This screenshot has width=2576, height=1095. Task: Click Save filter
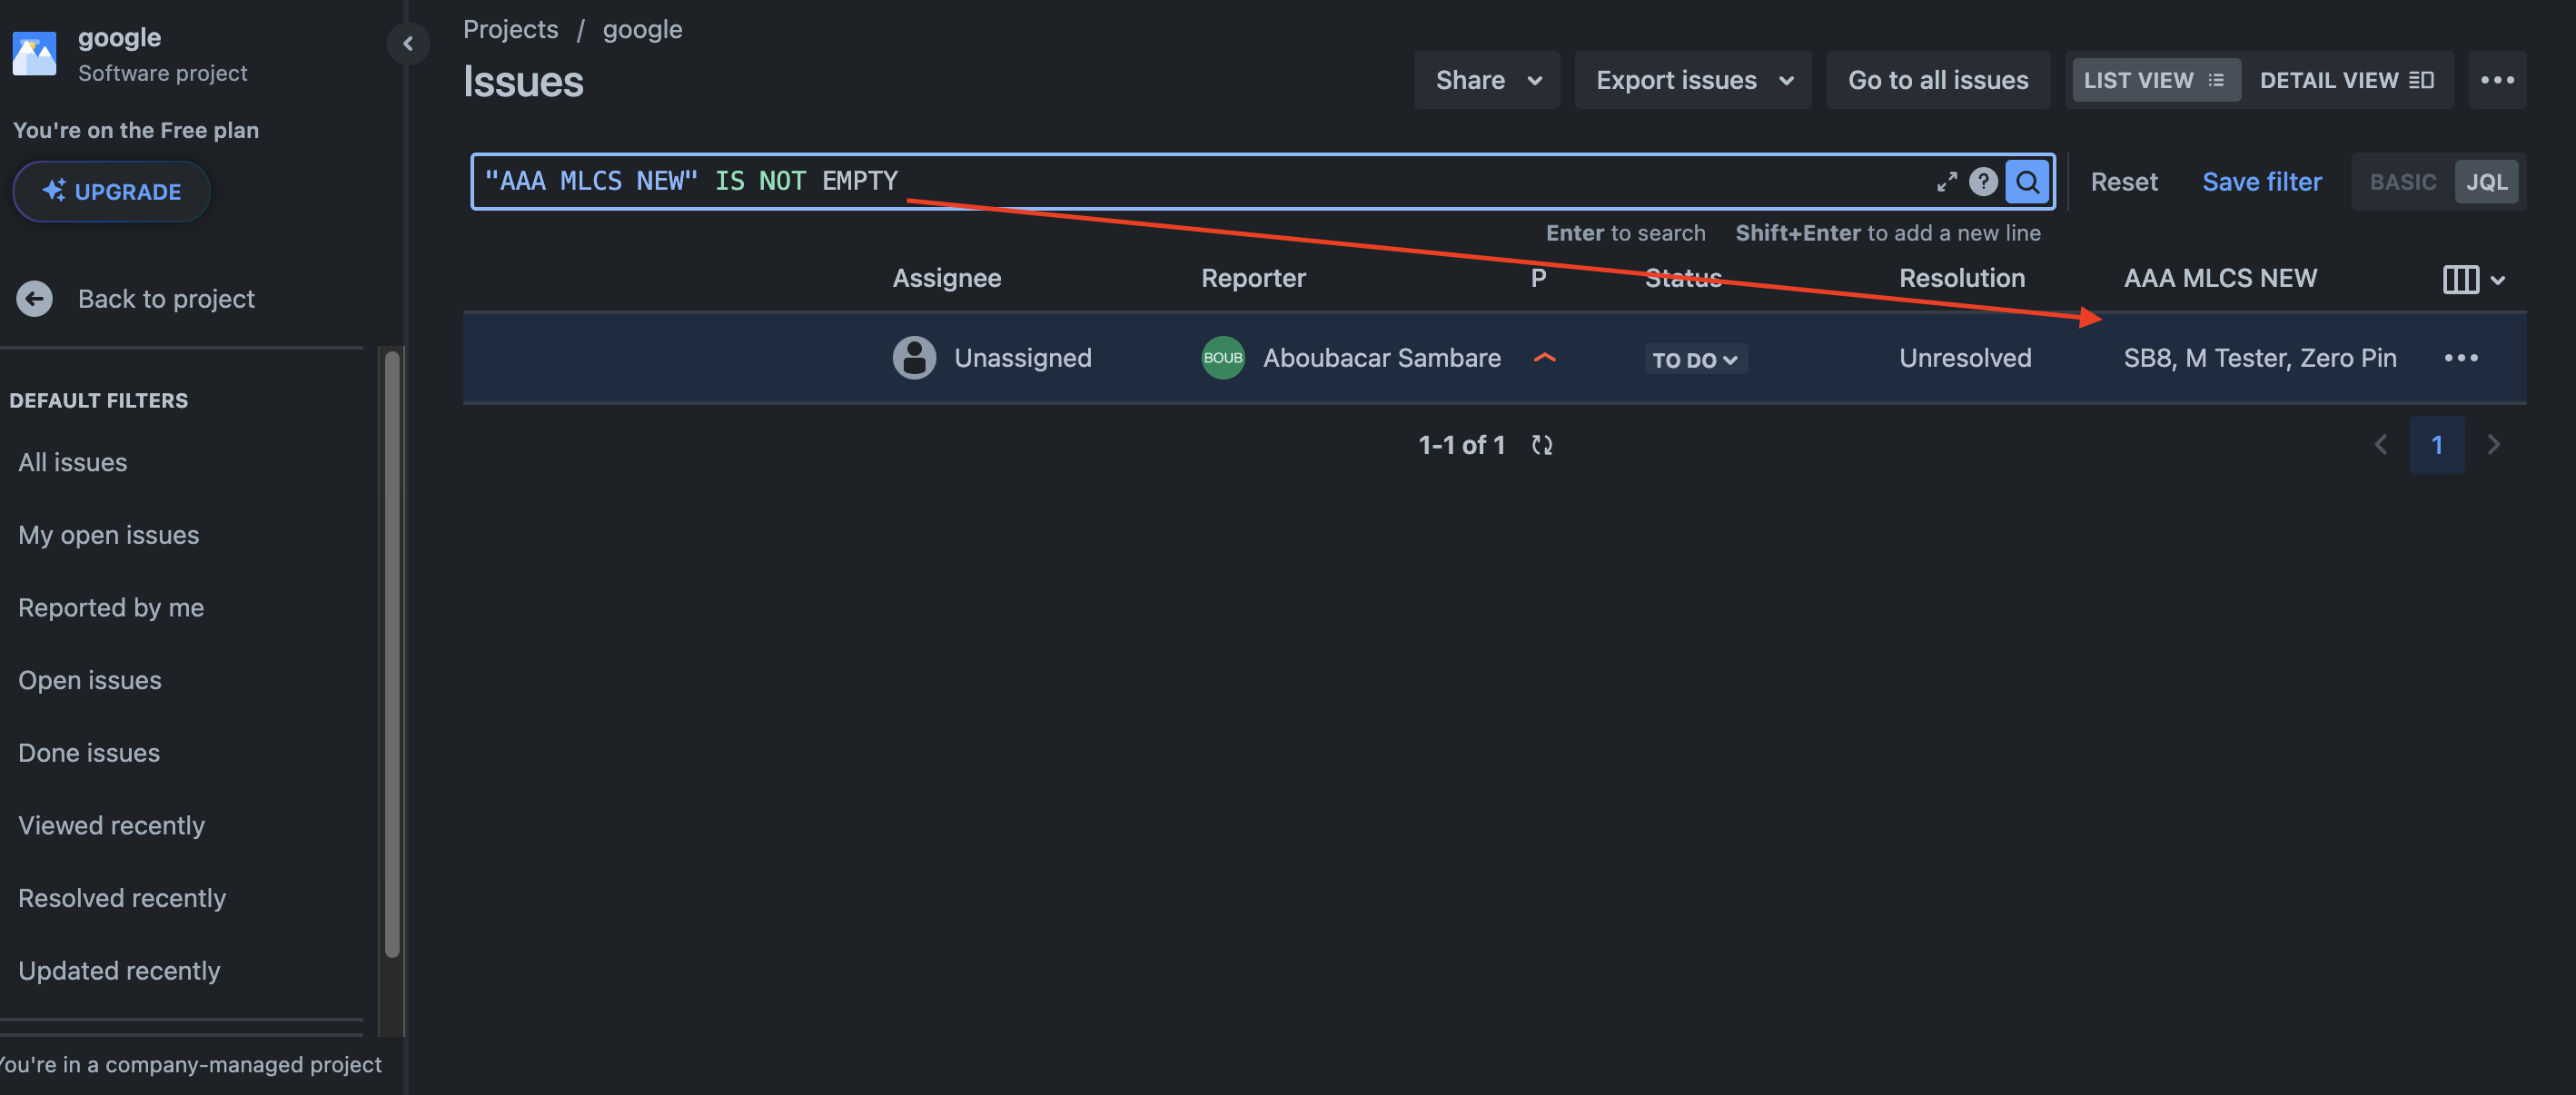point(2261,182)
